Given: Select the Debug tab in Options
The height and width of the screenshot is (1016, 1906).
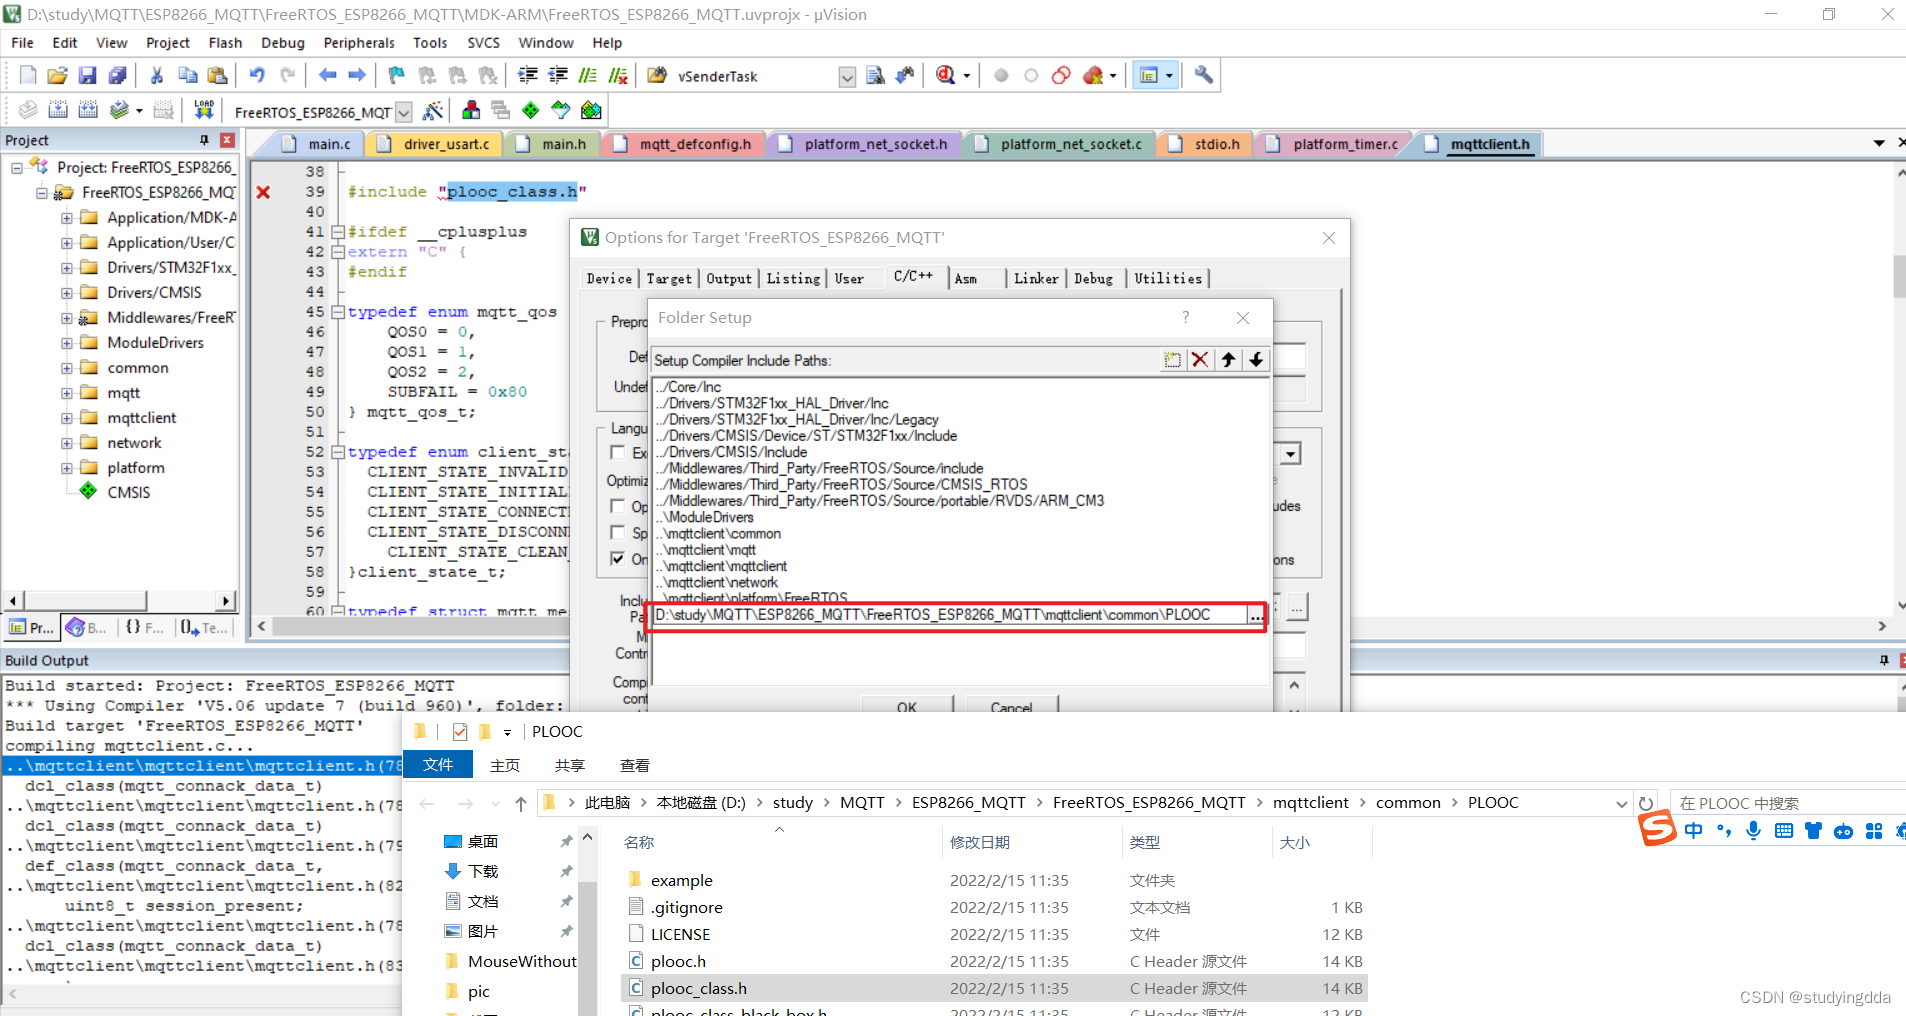Looking at the screenshot, I should (1093, 279).
